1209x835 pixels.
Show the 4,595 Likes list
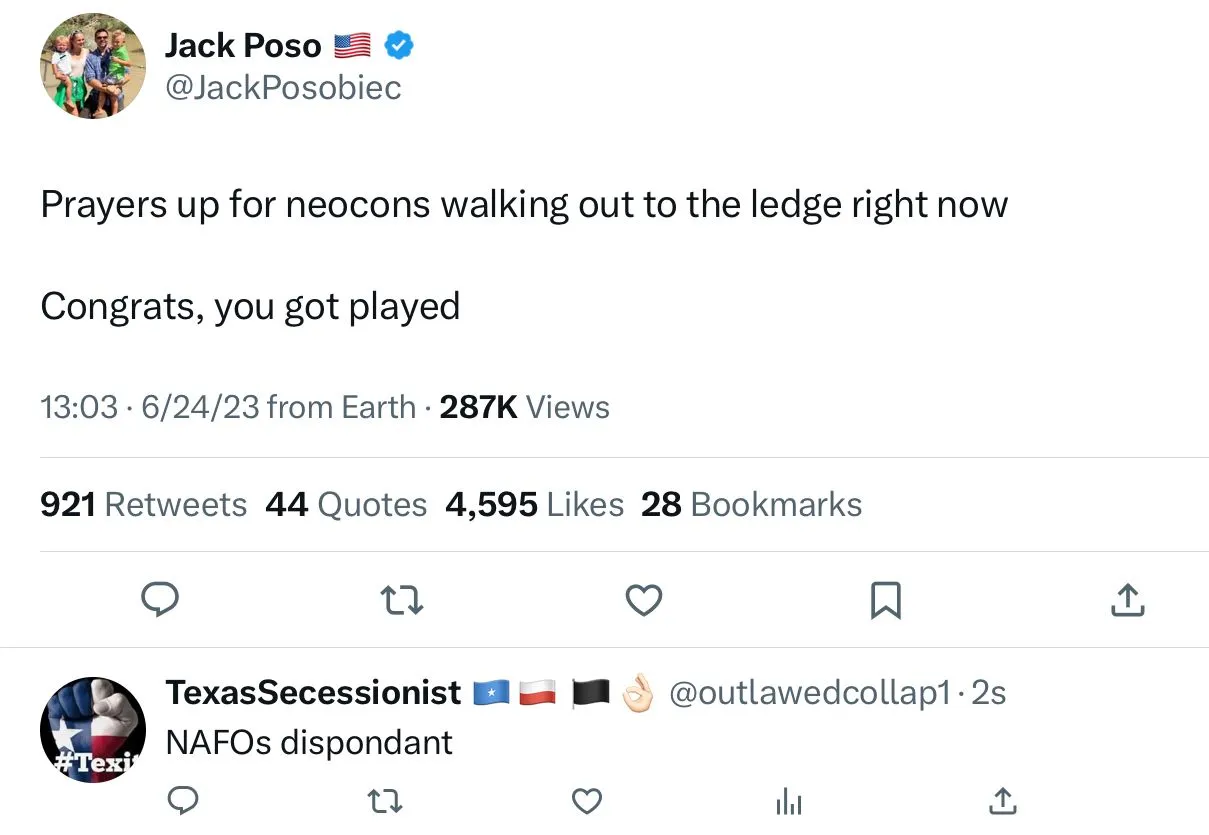pos(534,505)
